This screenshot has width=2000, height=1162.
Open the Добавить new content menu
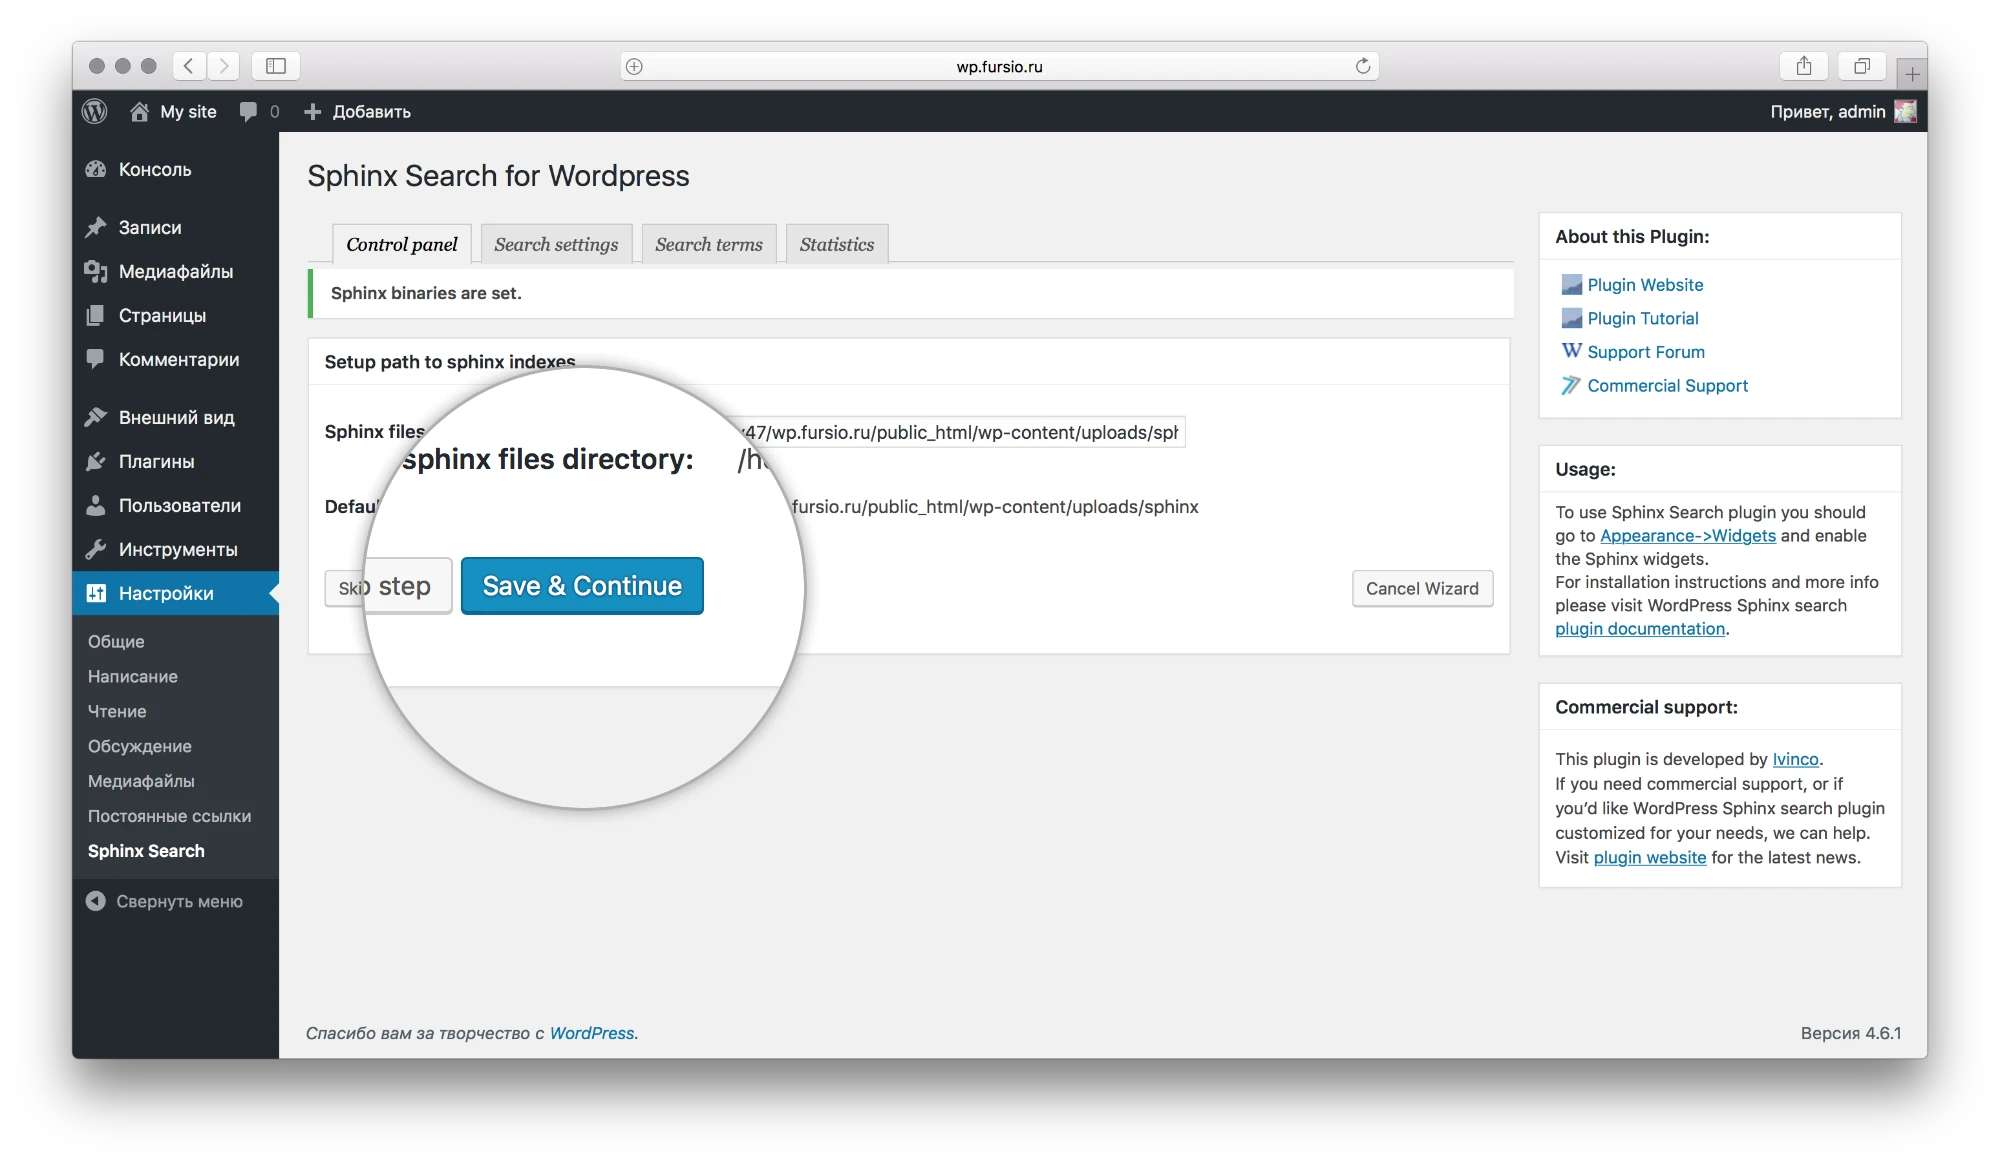[x=358, y=112]
